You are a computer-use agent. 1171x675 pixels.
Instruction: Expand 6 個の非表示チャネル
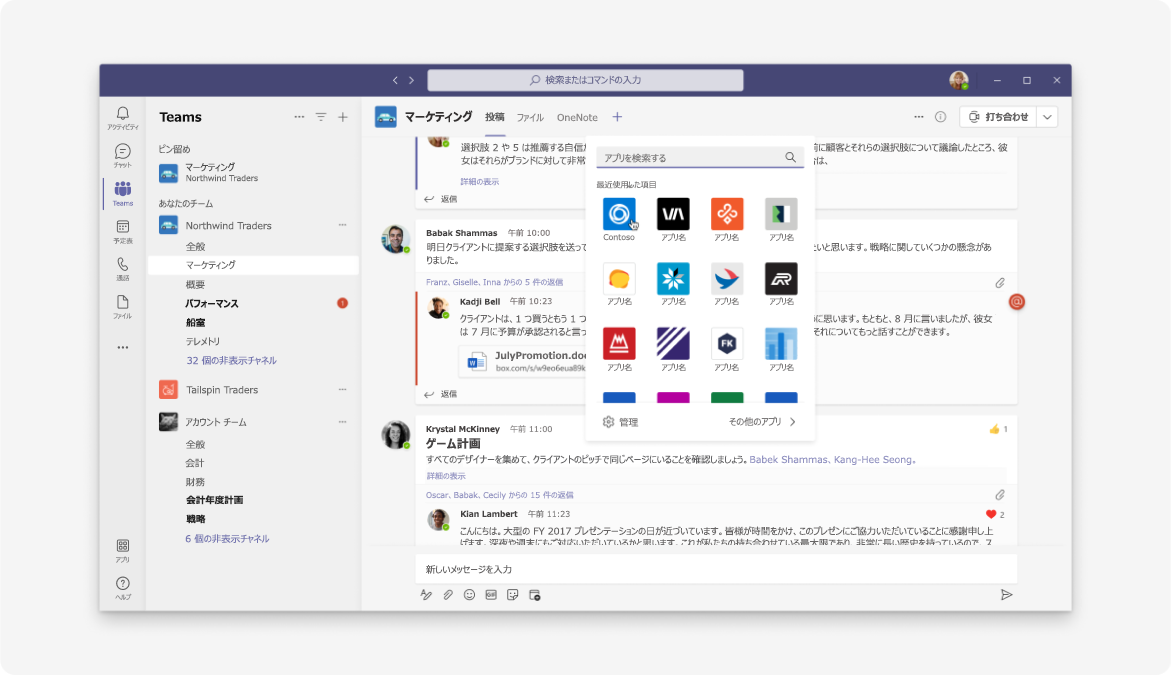coord(227,538)
